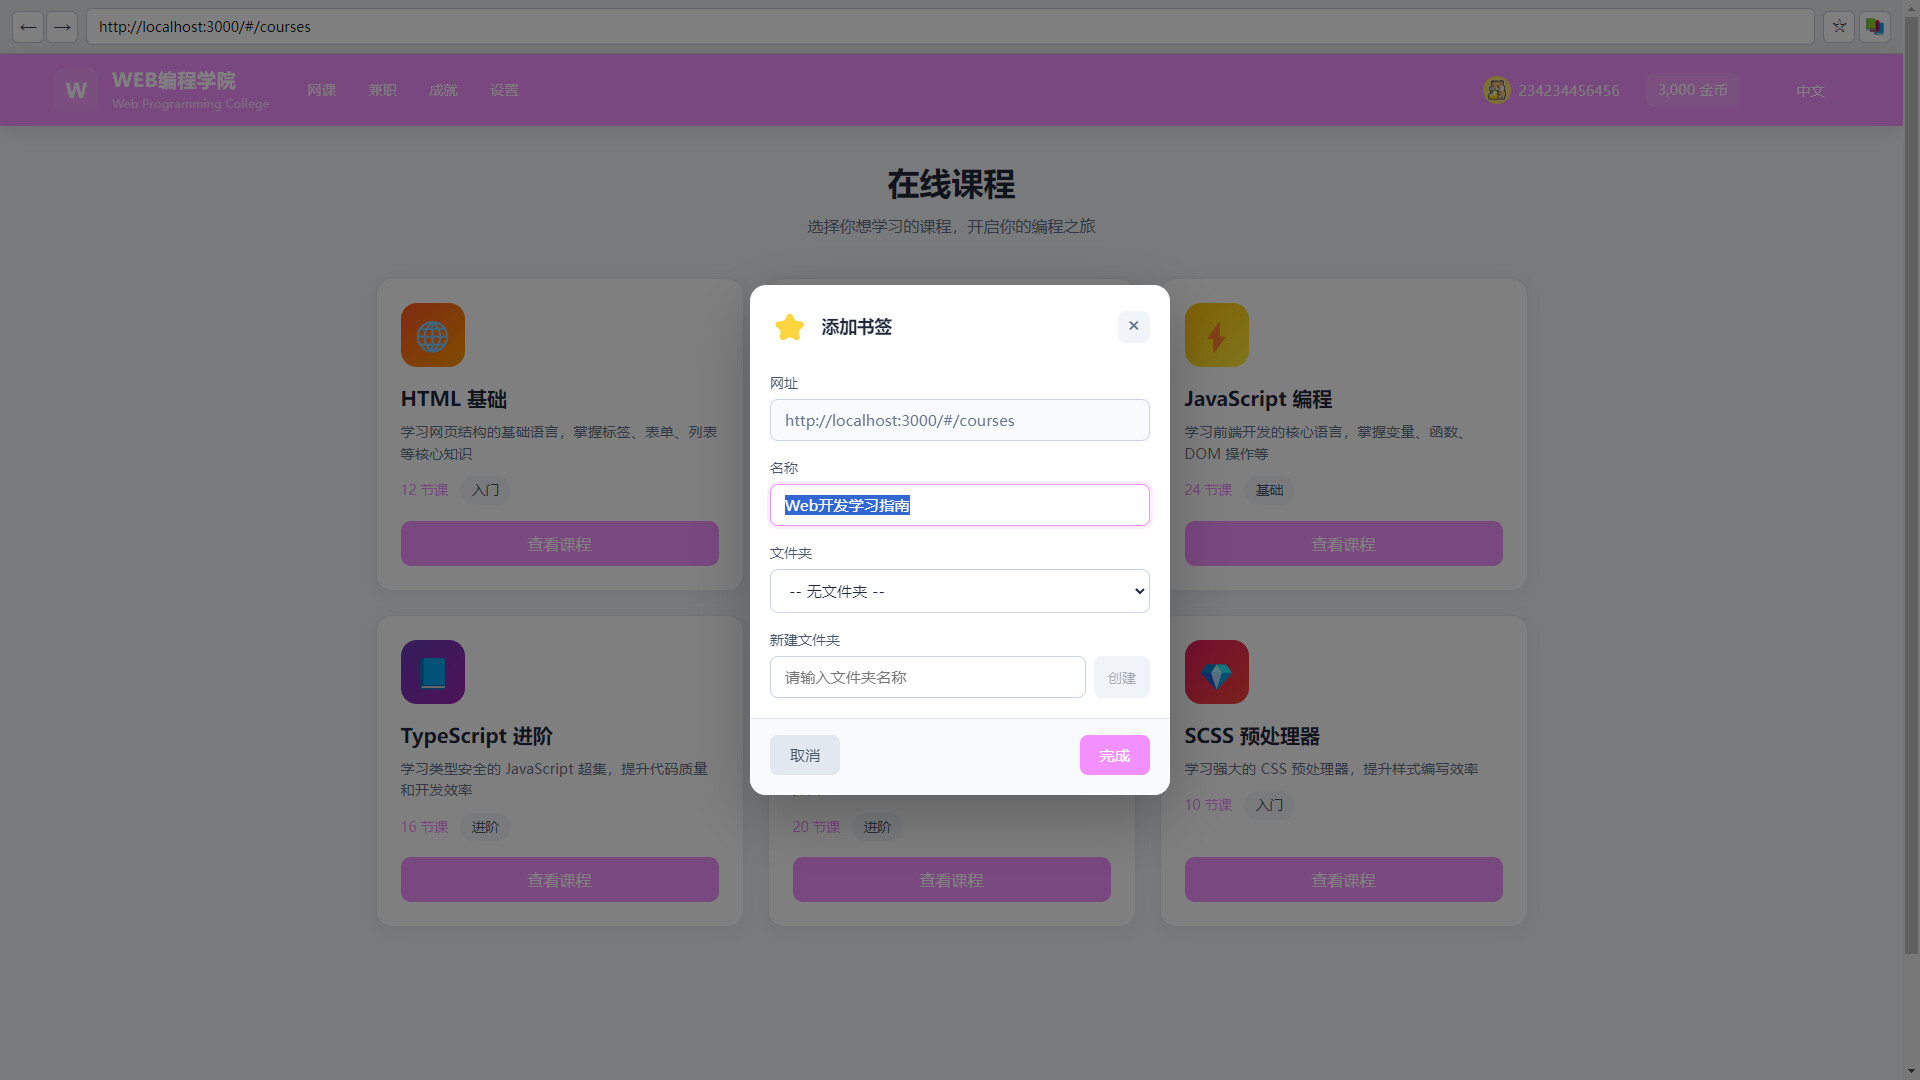Click the diamond icon on SCSS 预处理器 card
This screenshot has width=1920, height=1080.
tap(1216, 671)
